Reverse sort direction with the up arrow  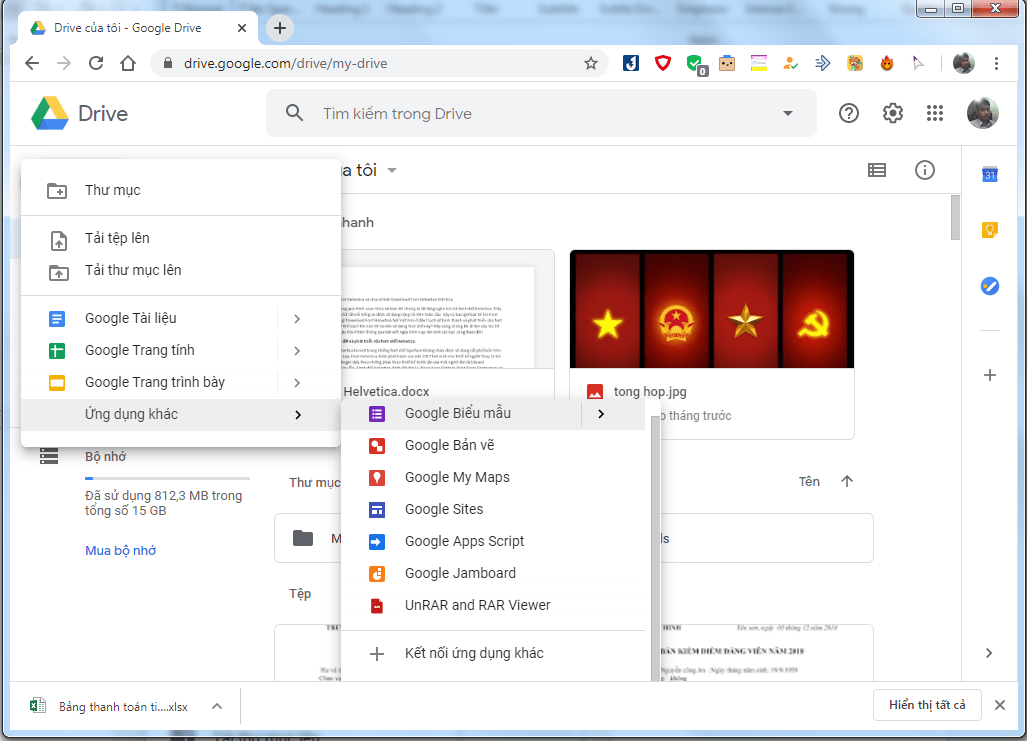click(x=847, y=482)
